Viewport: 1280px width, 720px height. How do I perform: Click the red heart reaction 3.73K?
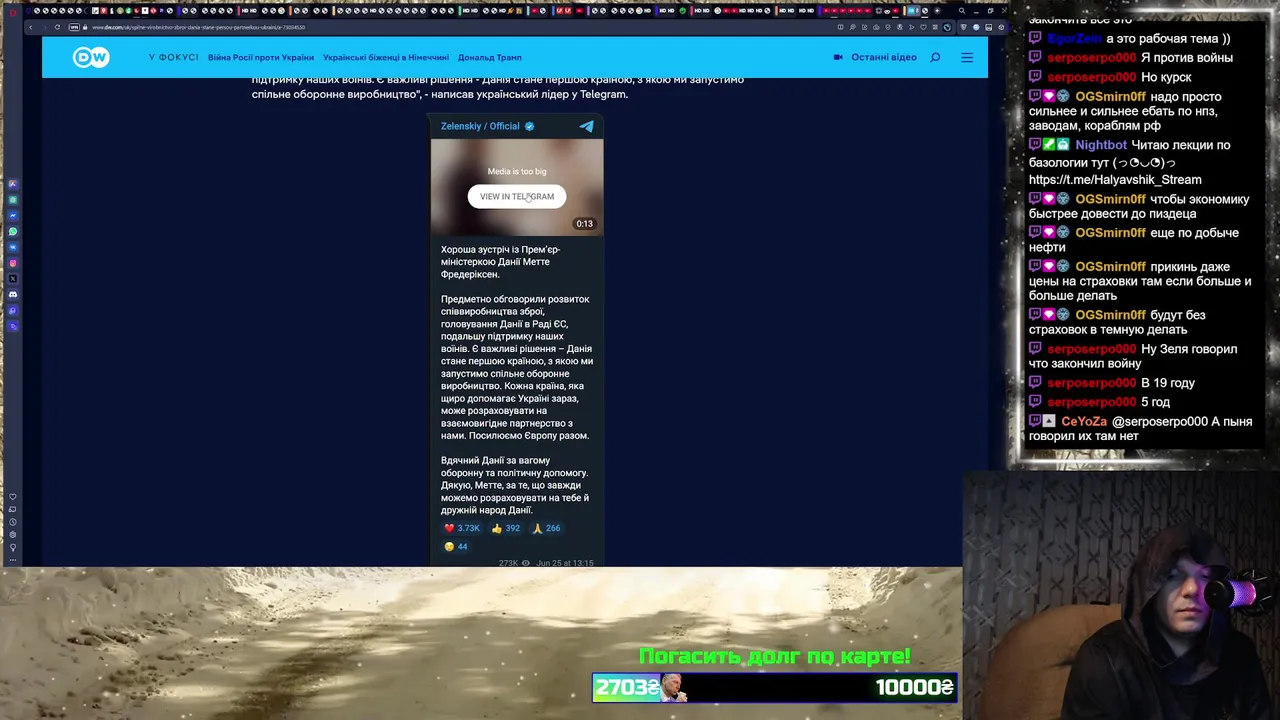[462, 528]
